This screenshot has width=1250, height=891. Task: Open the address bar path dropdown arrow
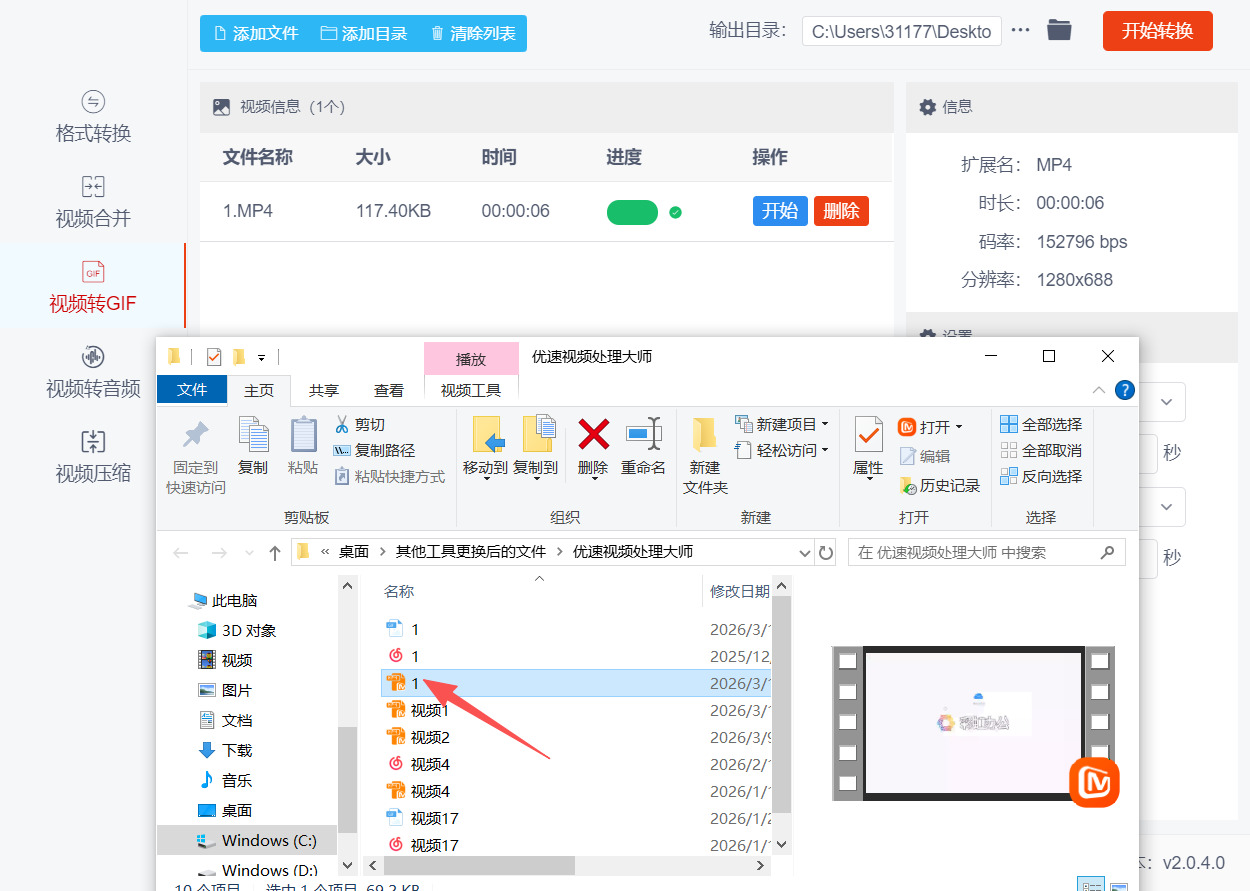pos(805,553)
